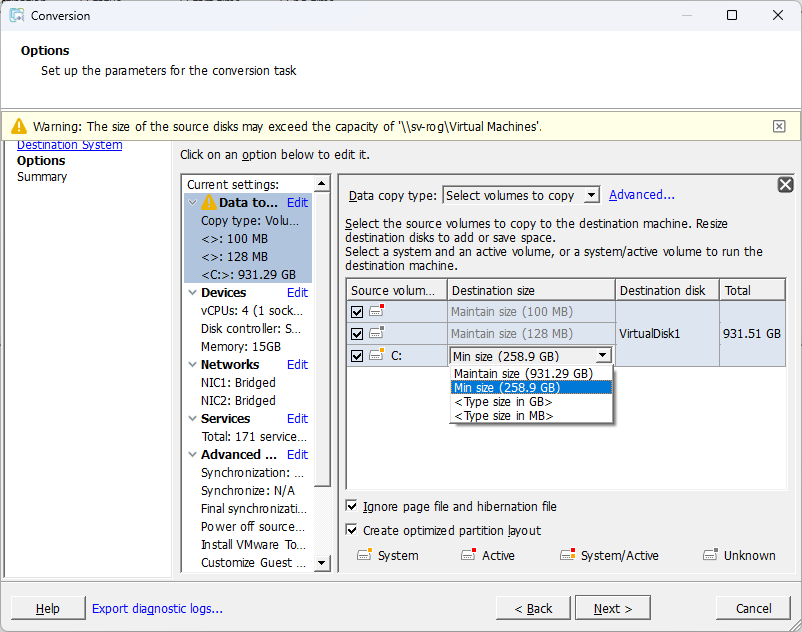Edit the Services settings
Image resolution: width=802 pixels, height=632 pixels.
(x=297, y=418)
